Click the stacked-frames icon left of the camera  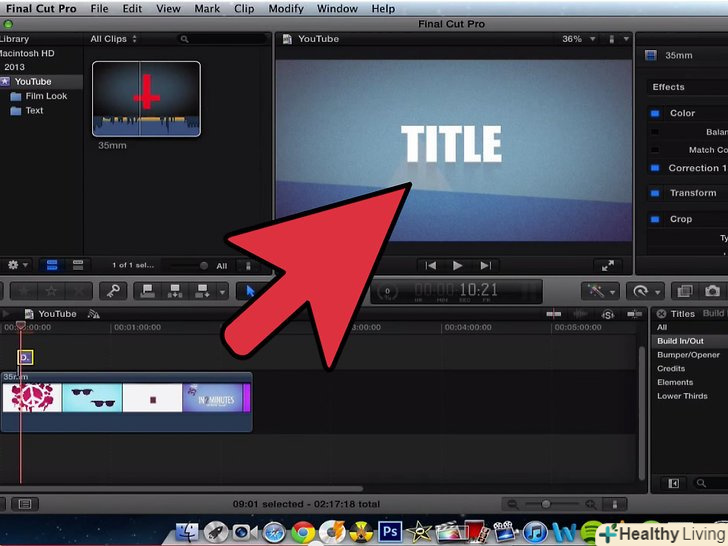685,291
